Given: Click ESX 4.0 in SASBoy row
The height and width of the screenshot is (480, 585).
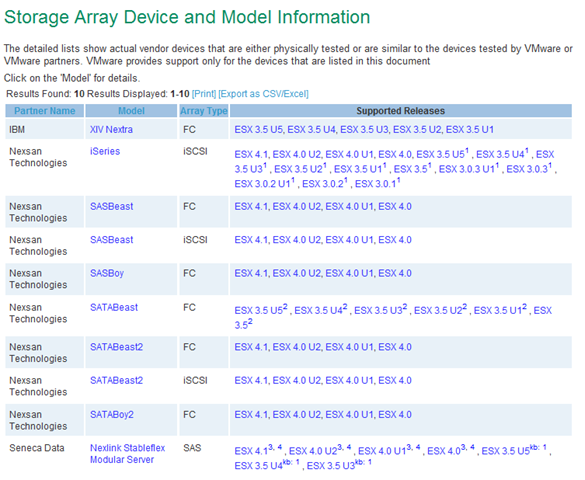Looking at the screenshot, I should pyautogui.click(x=395, y=273).
